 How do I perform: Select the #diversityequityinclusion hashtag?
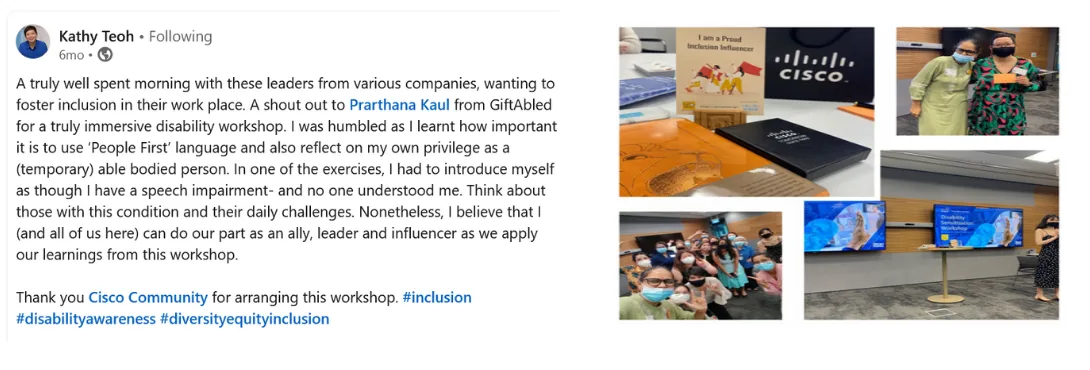(x=244, y=319)
